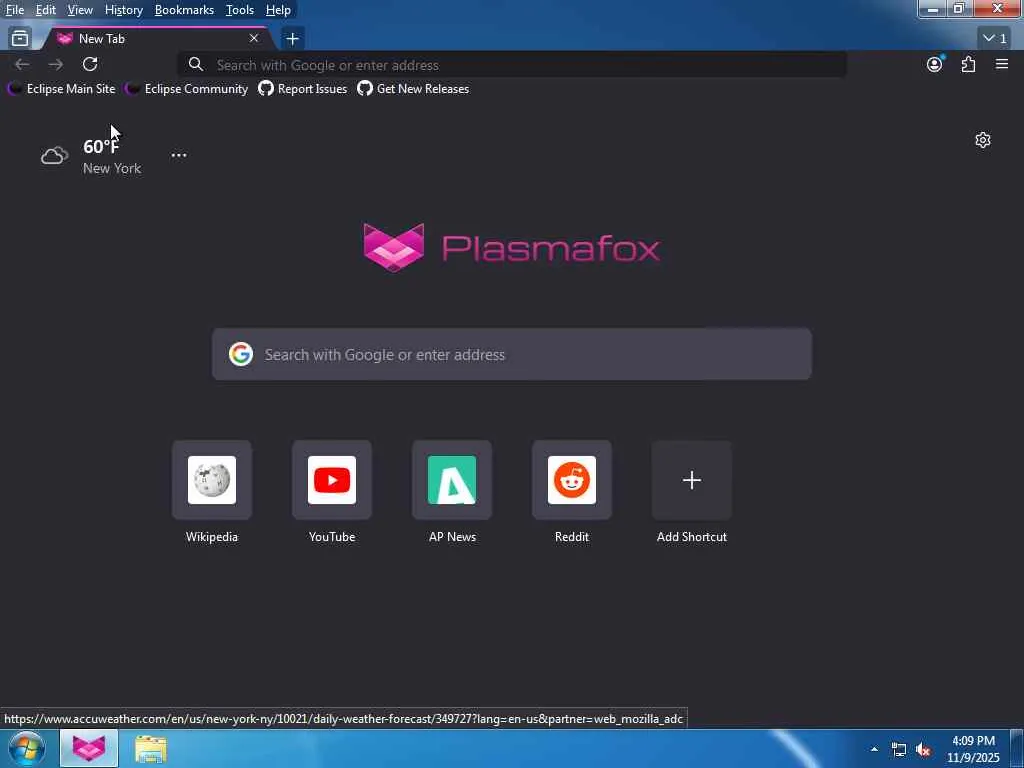Open Windows Explorer from the taskbar
Viewport: 1024px width, 768px height.
[x=151, y=749]
